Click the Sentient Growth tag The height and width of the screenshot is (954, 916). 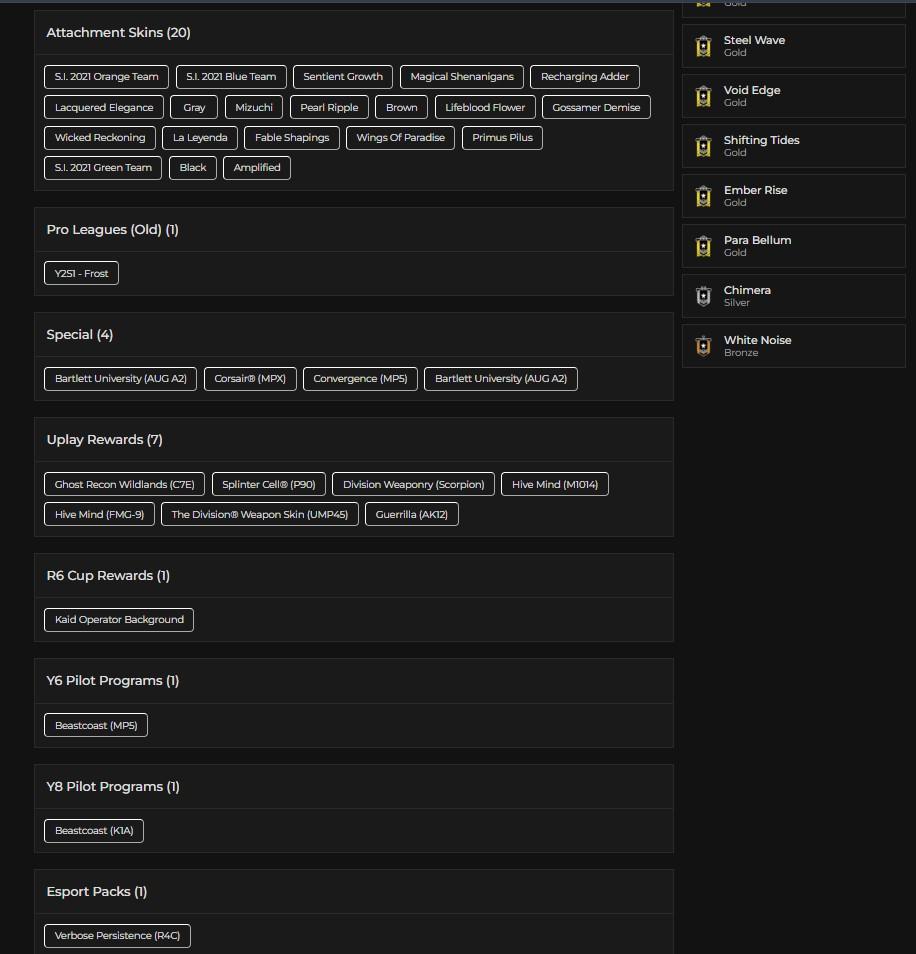tap(343, 77)
